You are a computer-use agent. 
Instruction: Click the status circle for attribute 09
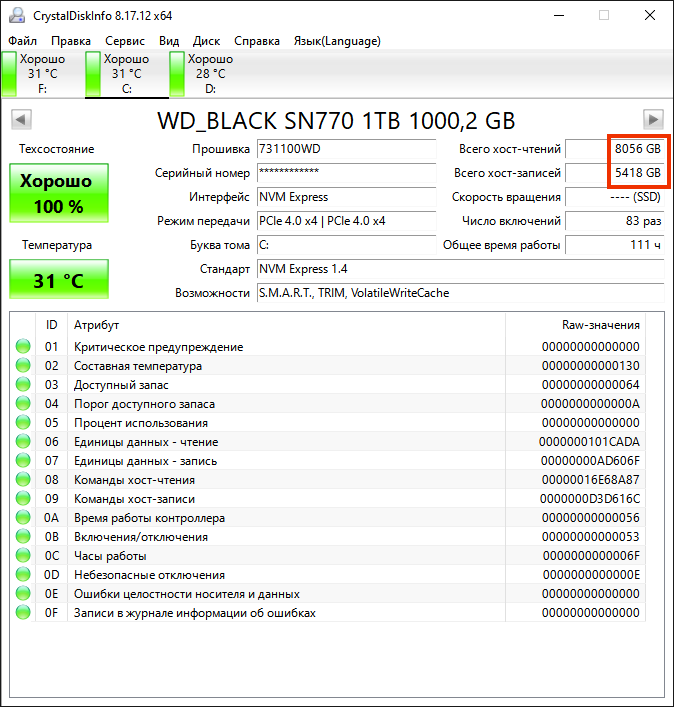(x=23, y=498)
